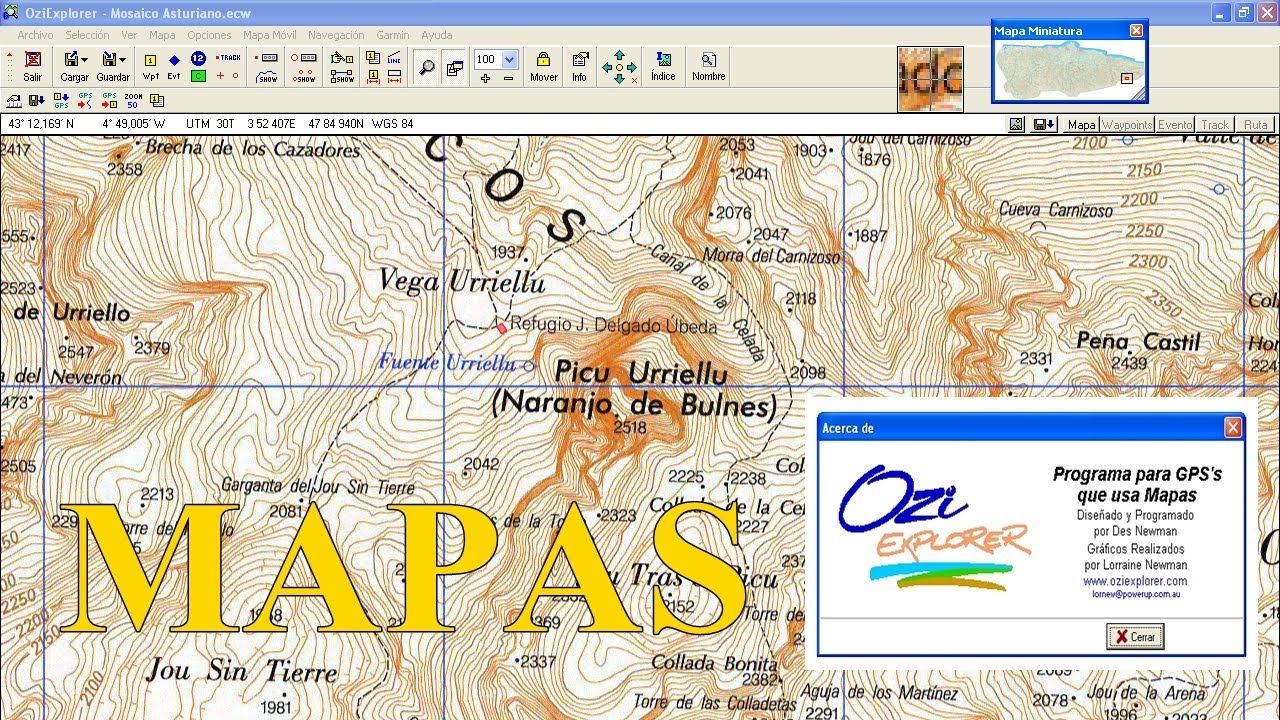Click the blue circle 12 icon
This screenshot has width=1280, height=720.
(198, 58)
